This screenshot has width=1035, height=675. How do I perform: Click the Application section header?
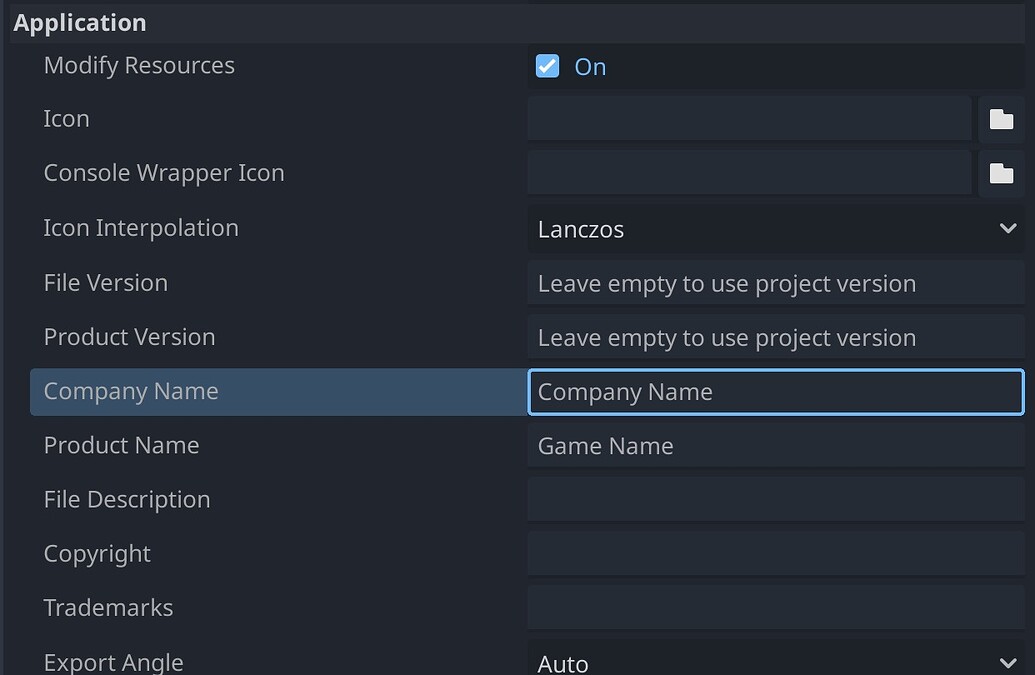pos(79,22)
